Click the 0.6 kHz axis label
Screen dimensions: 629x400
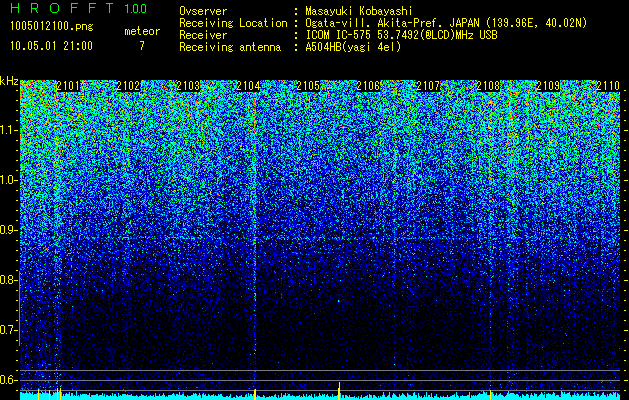[x=9, y=380]
